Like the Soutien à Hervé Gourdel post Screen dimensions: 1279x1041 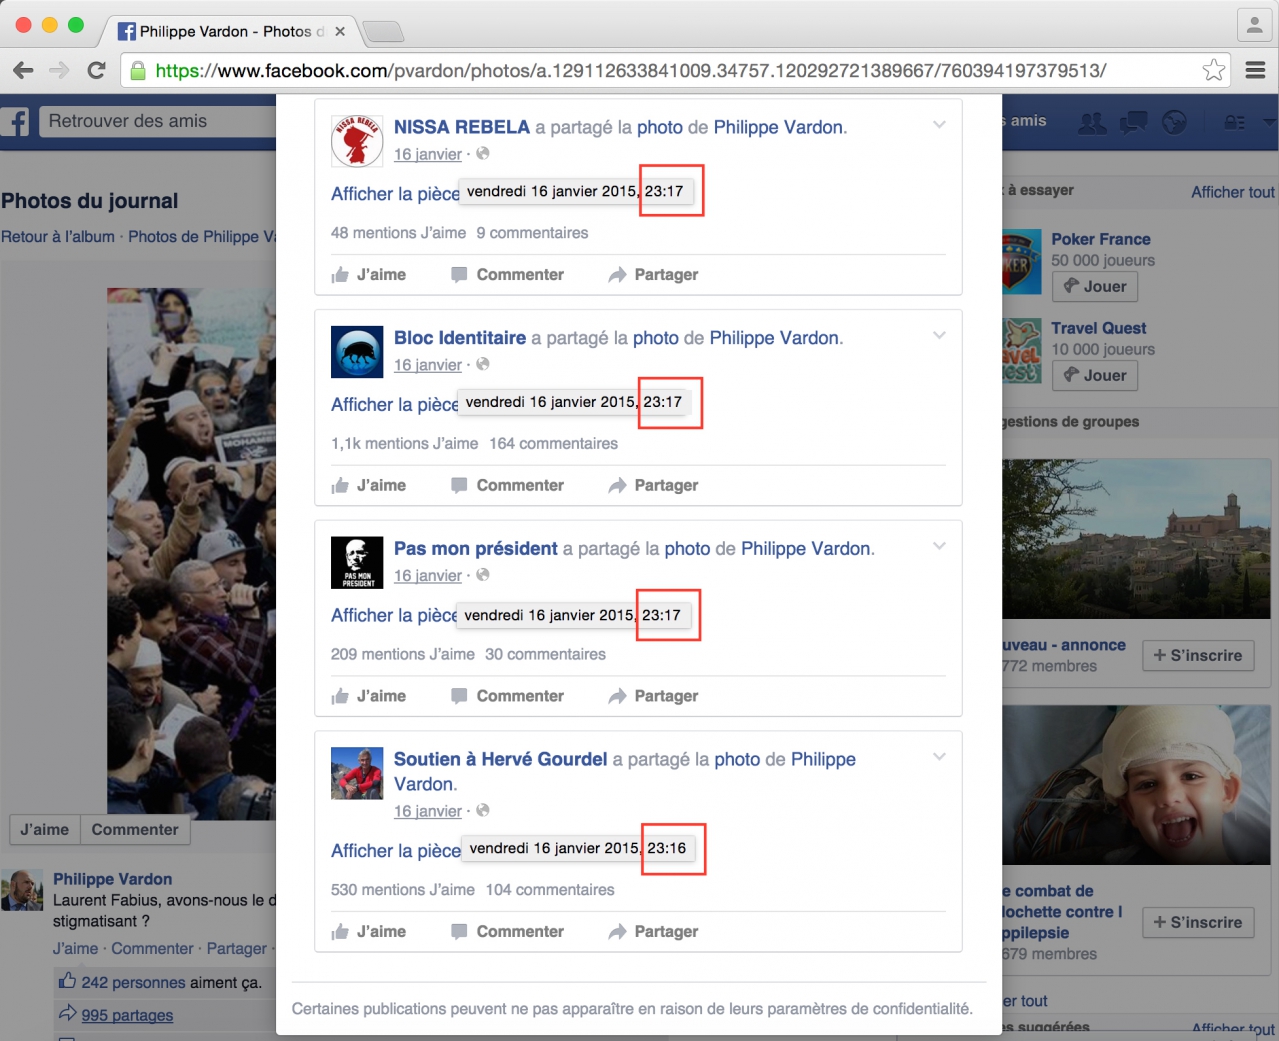pos(369,931)
